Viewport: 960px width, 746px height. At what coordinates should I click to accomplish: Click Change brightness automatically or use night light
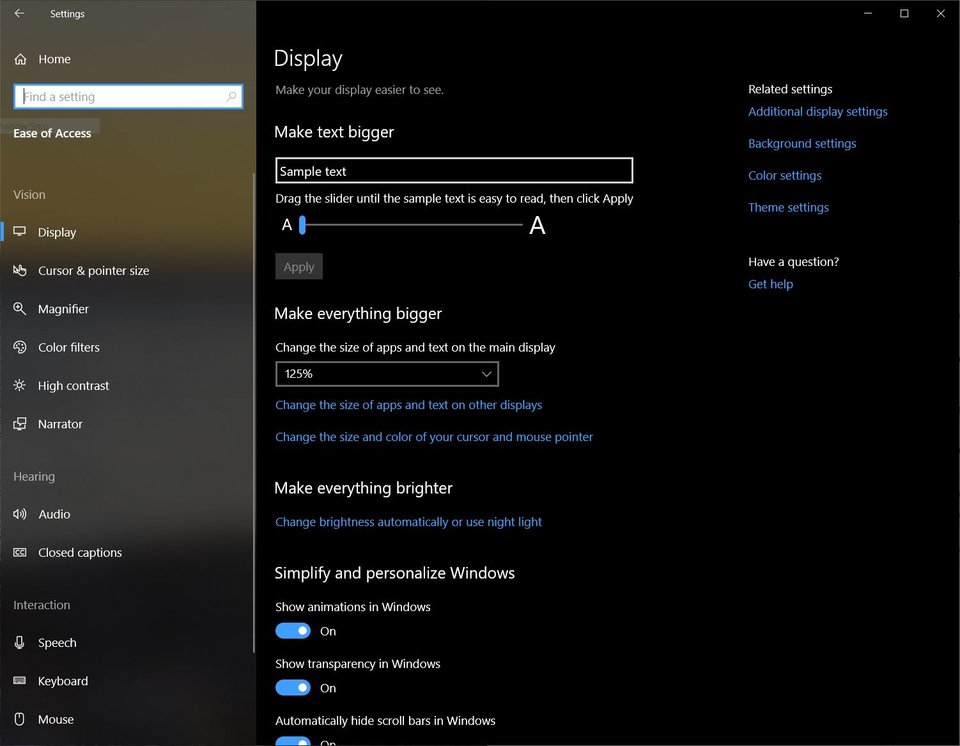point(408,522)
